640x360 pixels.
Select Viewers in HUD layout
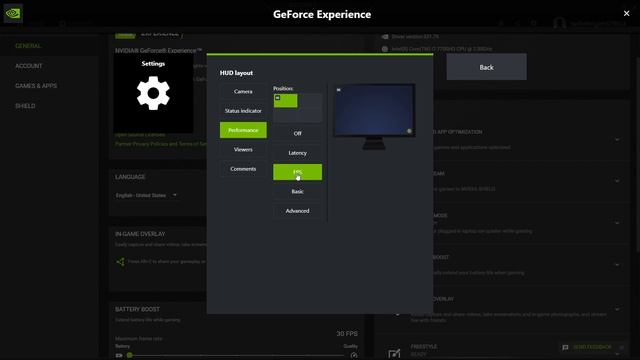point(243,149)
